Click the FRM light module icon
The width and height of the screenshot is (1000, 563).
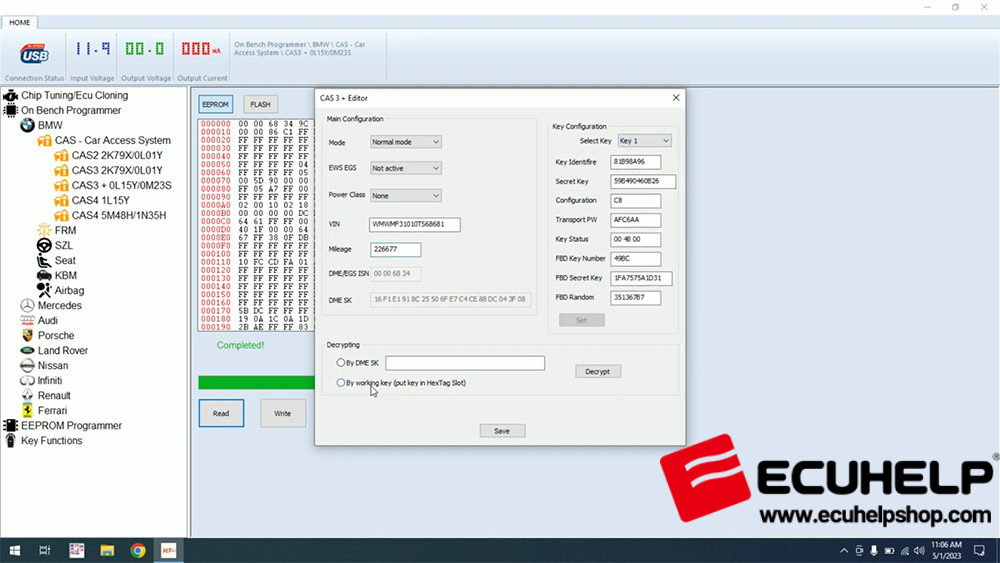[x=44, y=230]
